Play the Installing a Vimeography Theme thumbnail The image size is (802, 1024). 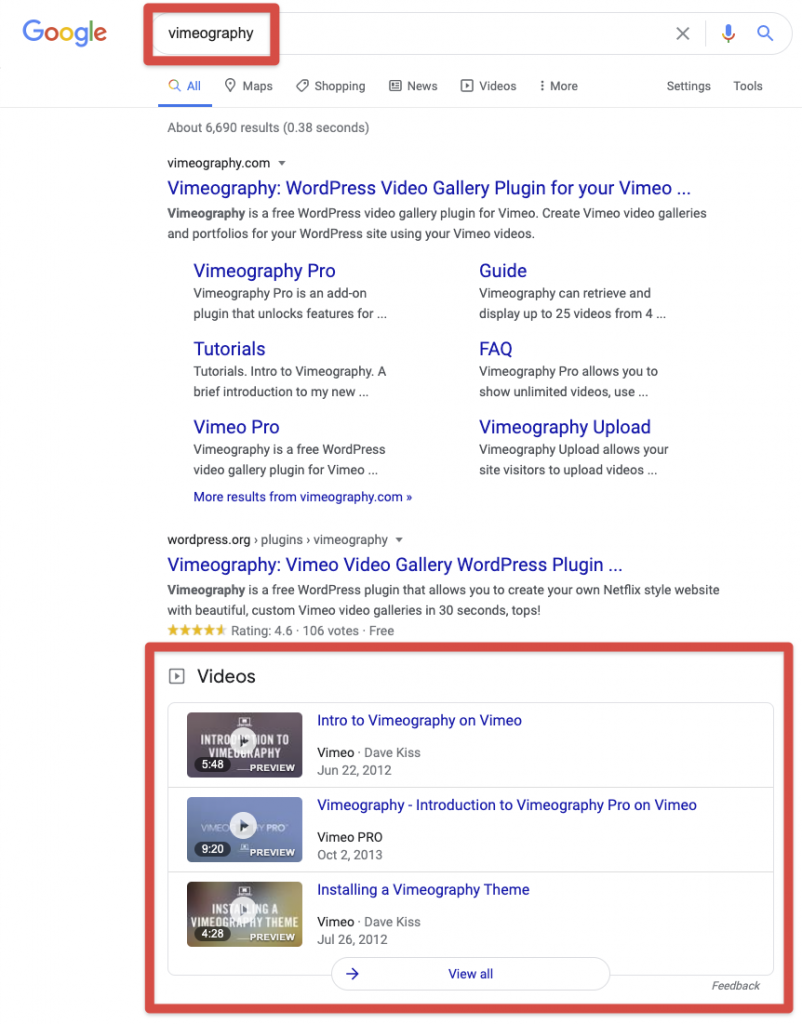244,913
